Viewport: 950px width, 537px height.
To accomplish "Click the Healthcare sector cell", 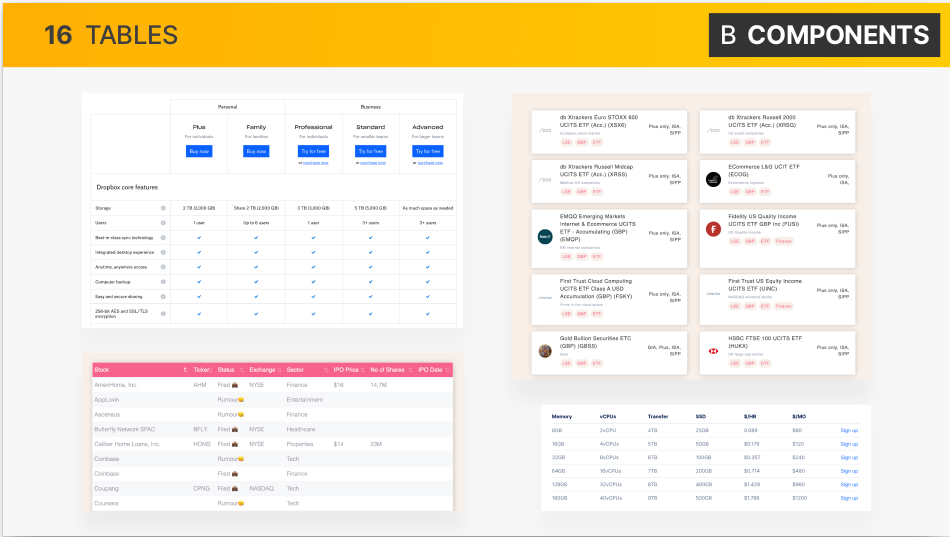I will click(x=301, y=429).
